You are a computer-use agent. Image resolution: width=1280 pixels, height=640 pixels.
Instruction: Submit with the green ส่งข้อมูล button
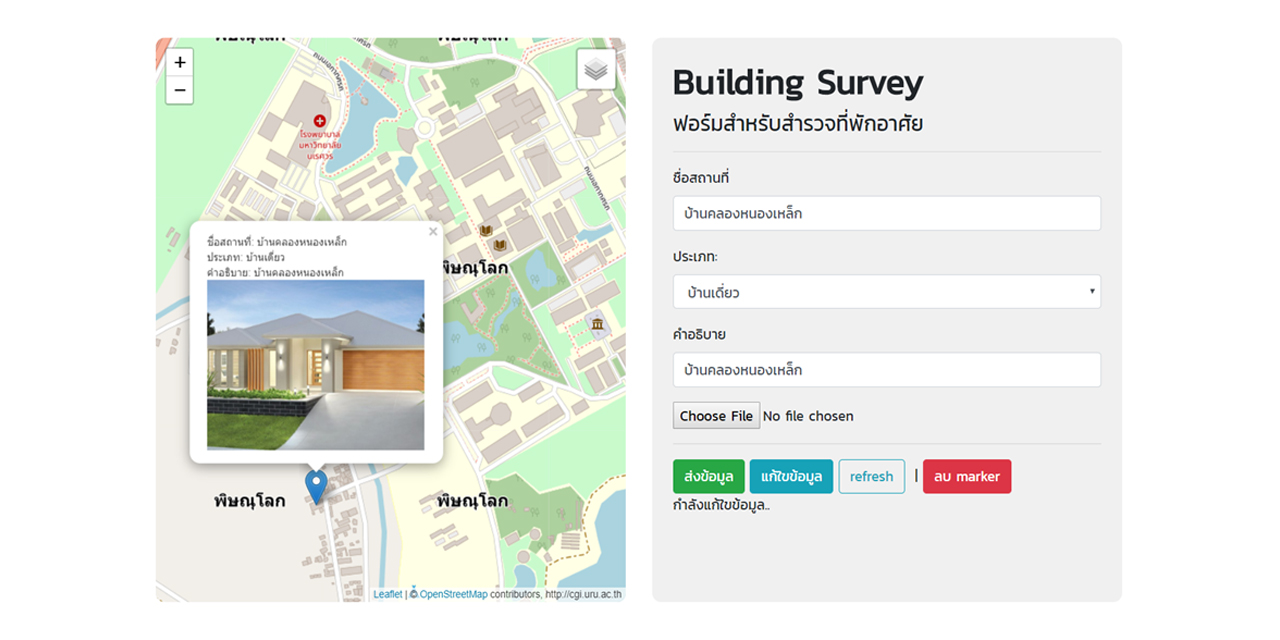(708, 477)
